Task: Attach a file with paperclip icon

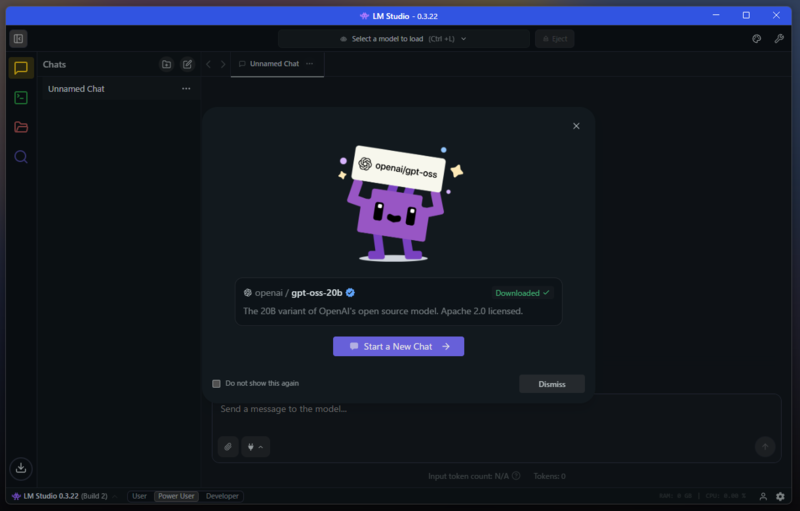Action: pos(228,446)
